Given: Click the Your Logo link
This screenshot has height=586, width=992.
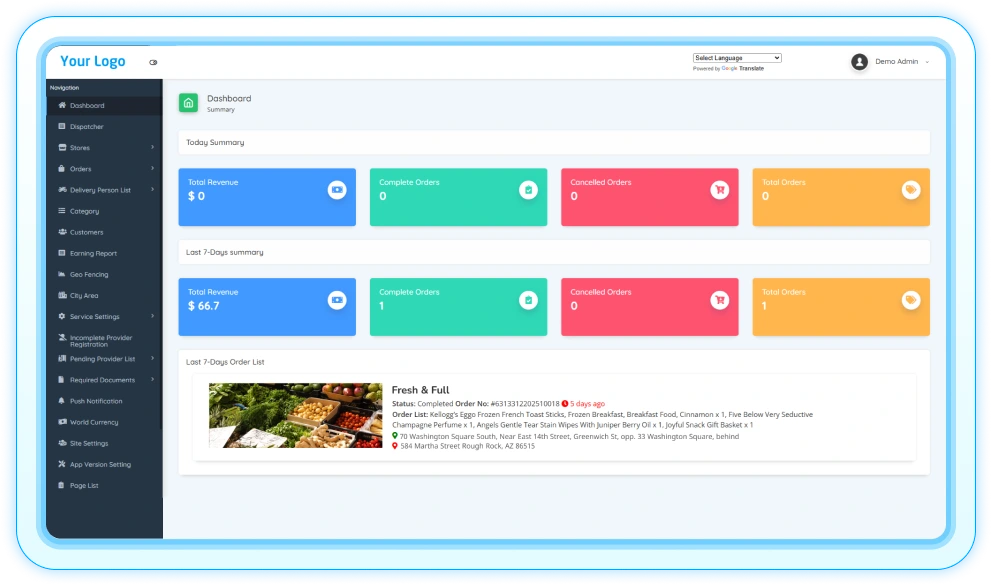Looking at the screenshot, I should click(x=92, y=61).
